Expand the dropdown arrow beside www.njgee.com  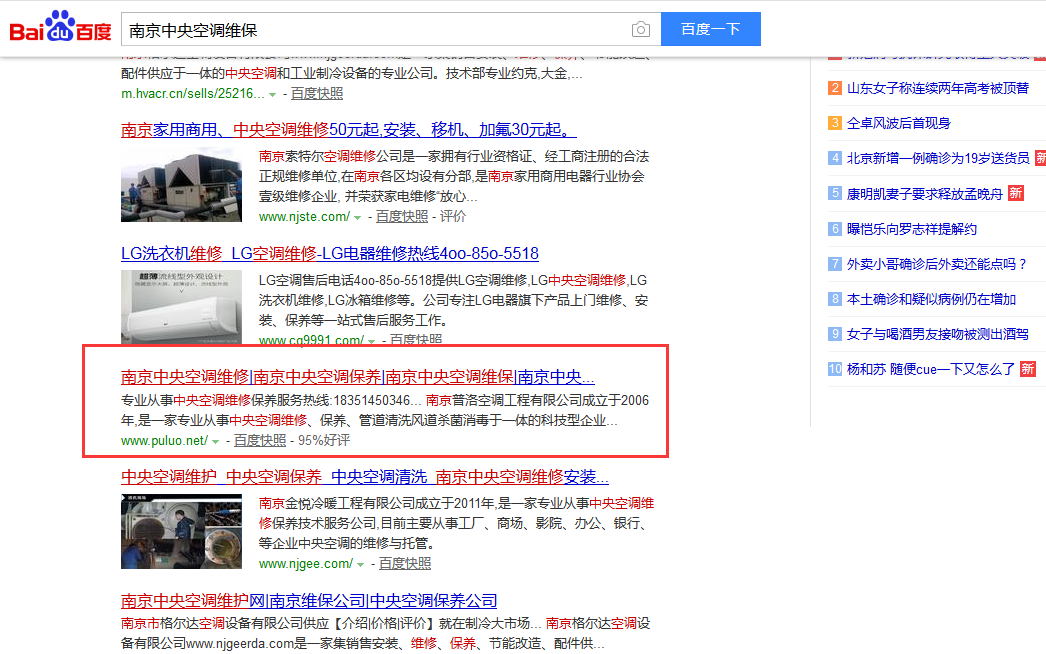coord(360,565)
